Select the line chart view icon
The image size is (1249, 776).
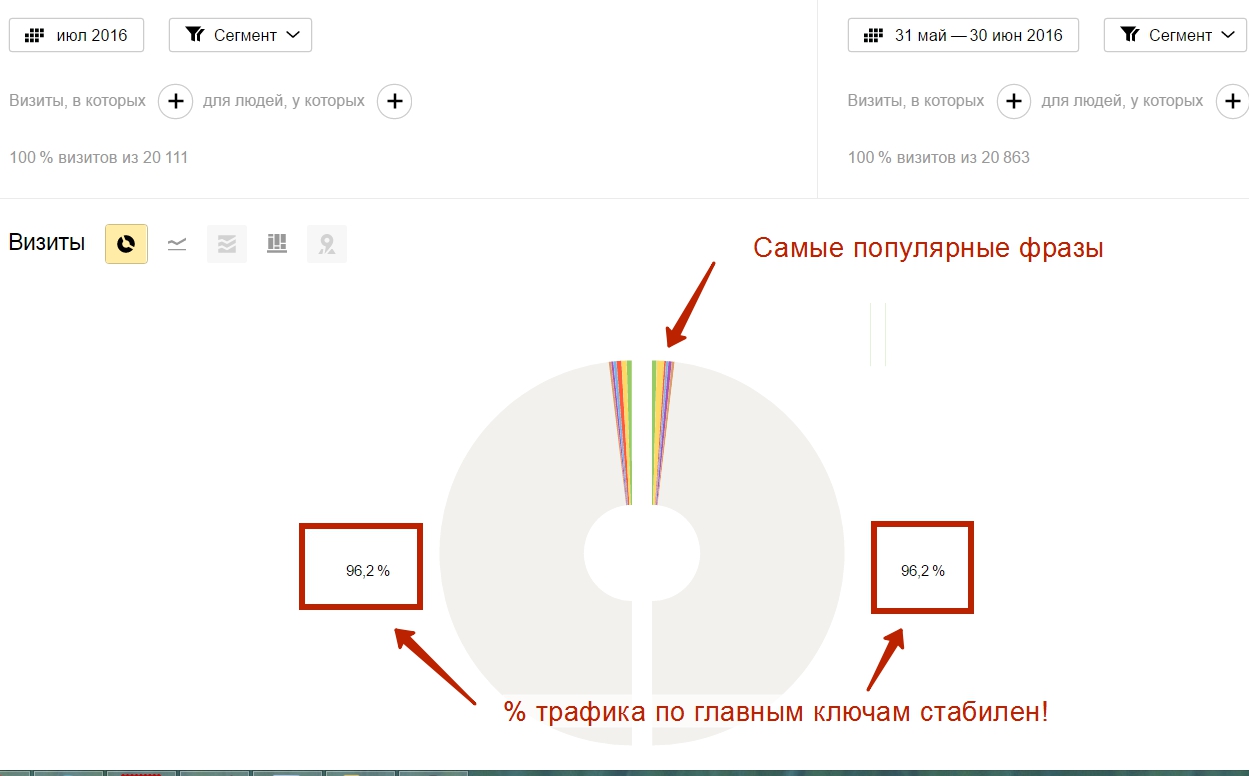point(176,242)
